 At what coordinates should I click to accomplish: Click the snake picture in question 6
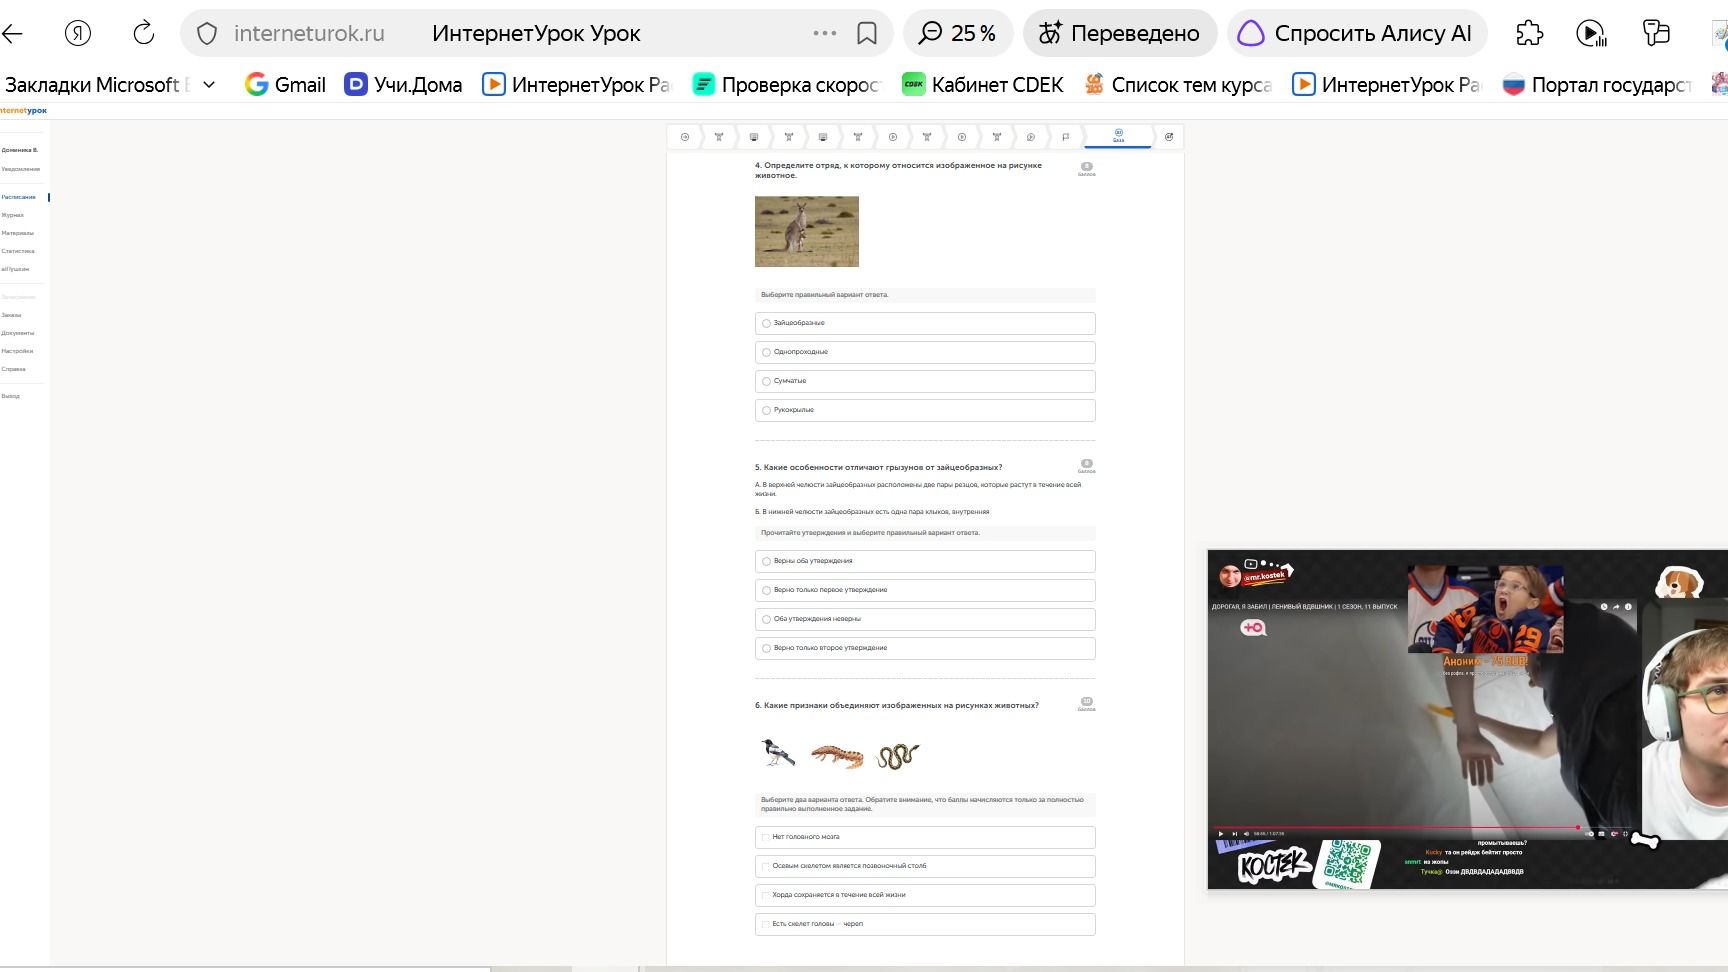pos(897,755)
